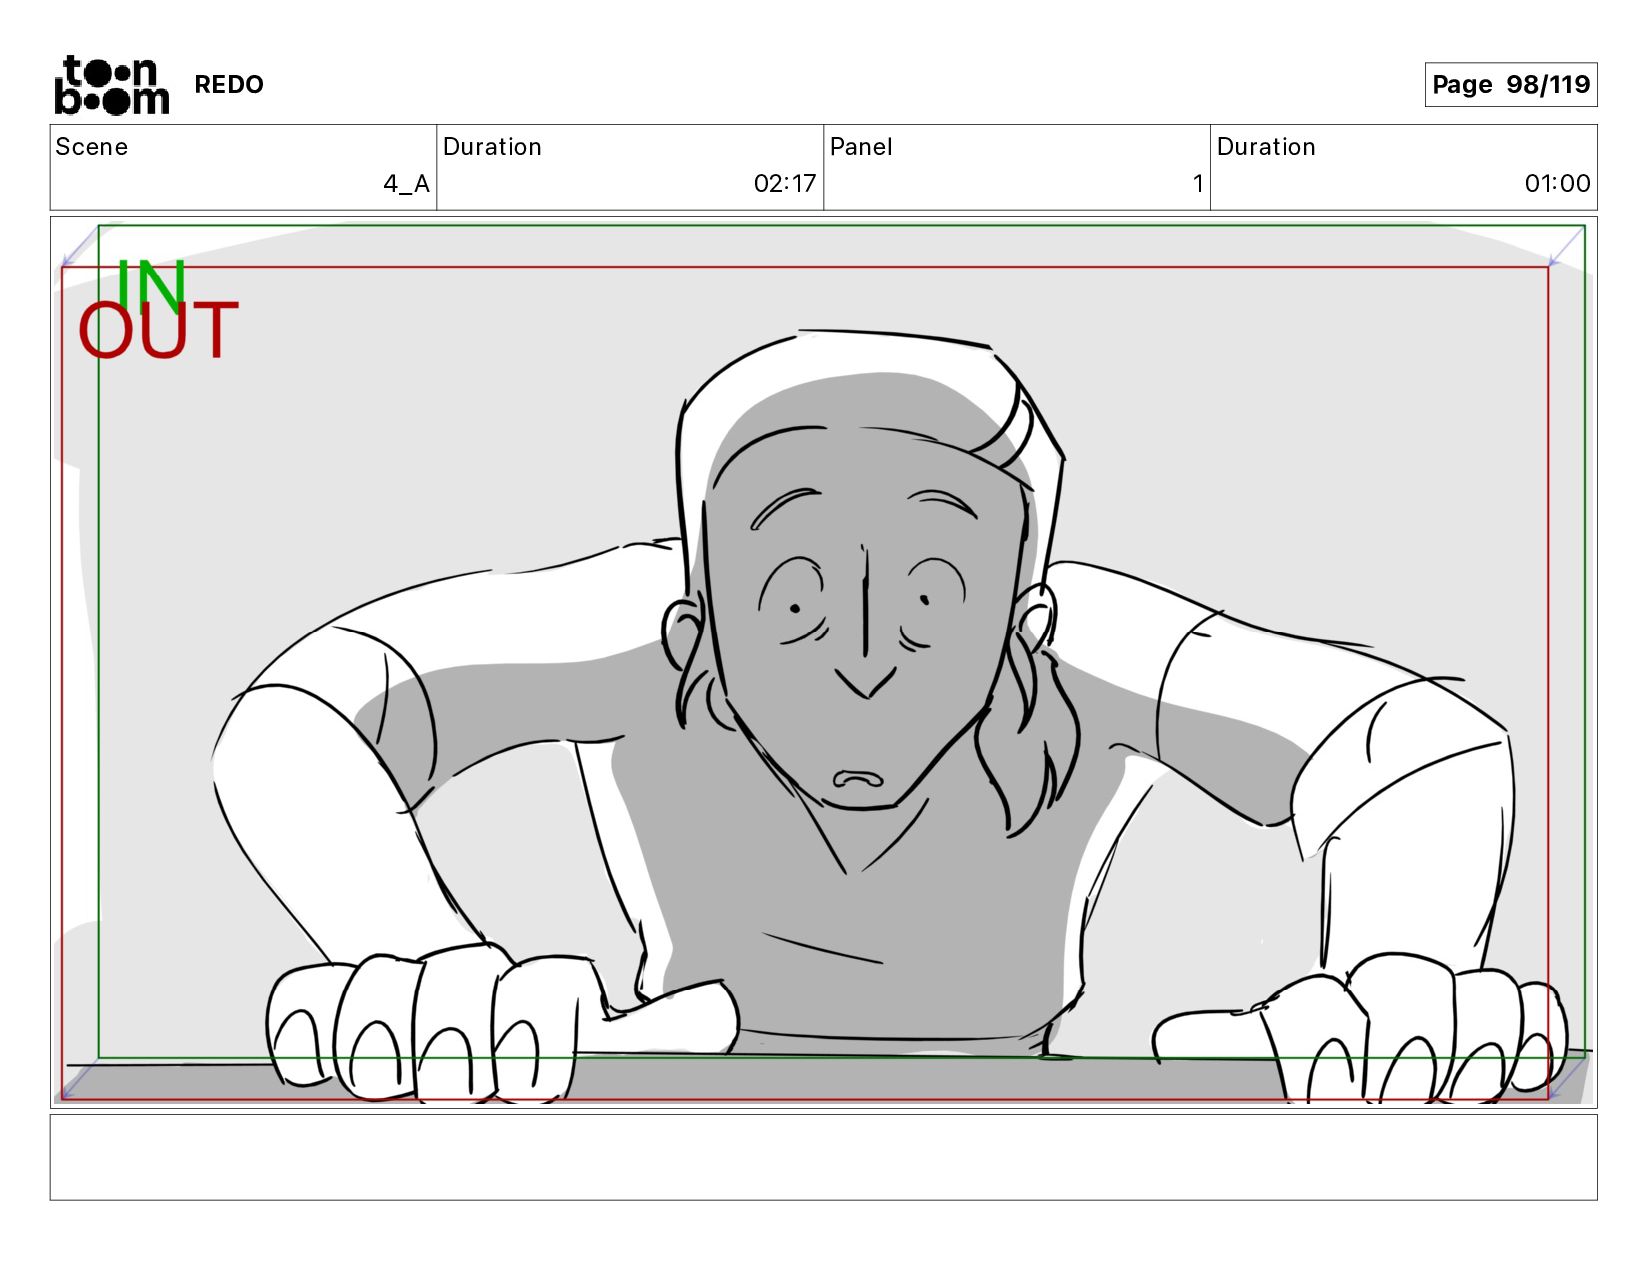Select the panel duration 01:00
The width and height of the screenshot is (1650, 1275).
point(1557,184)
